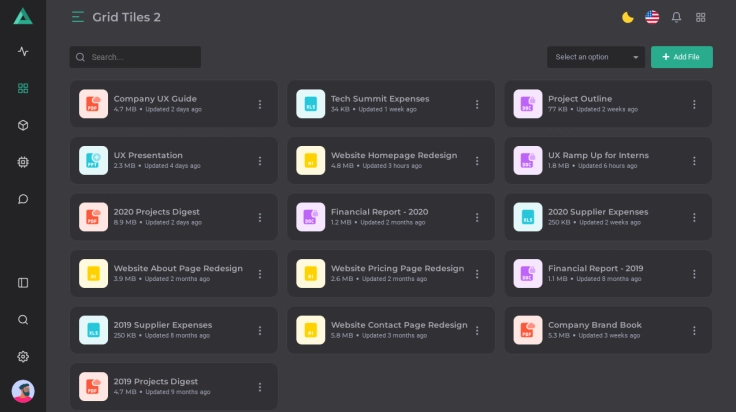Click the activity pulse icon in sidebar
This screenshot has height=412, width=736.
(23, 52)
